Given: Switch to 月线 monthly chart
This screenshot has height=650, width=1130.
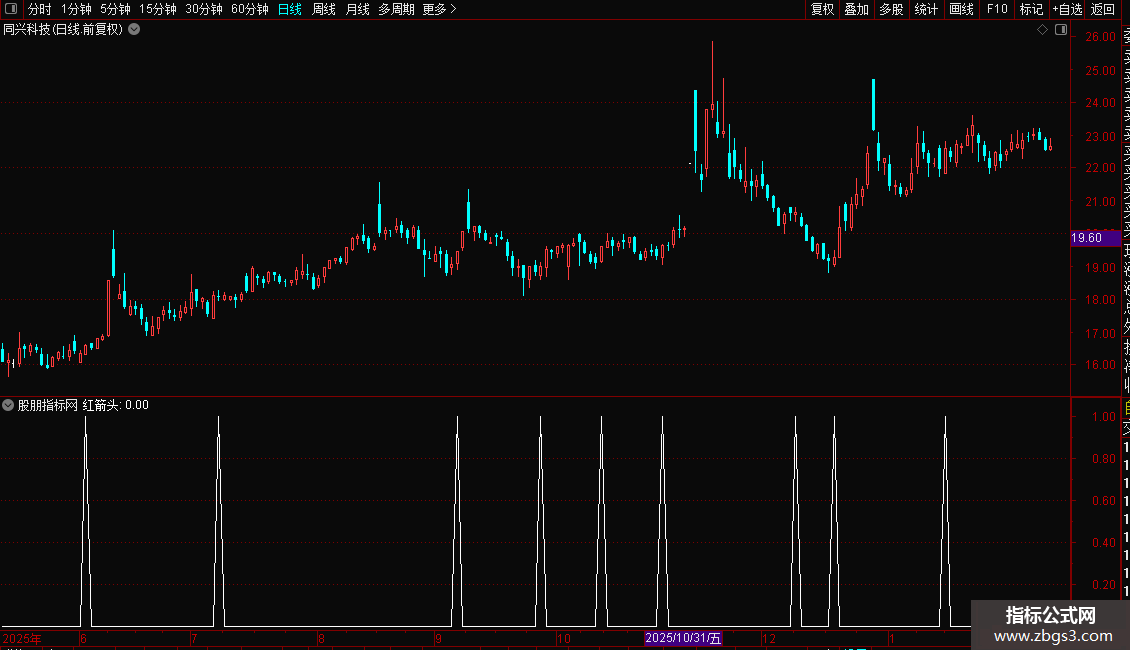Looking at the screenshot, I should (357, 9).
